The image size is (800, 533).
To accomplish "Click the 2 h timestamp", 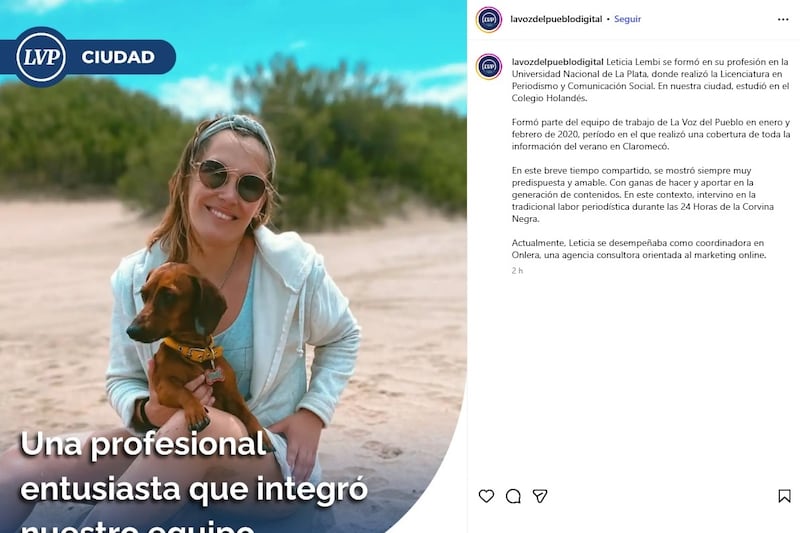I will point(517,271).
